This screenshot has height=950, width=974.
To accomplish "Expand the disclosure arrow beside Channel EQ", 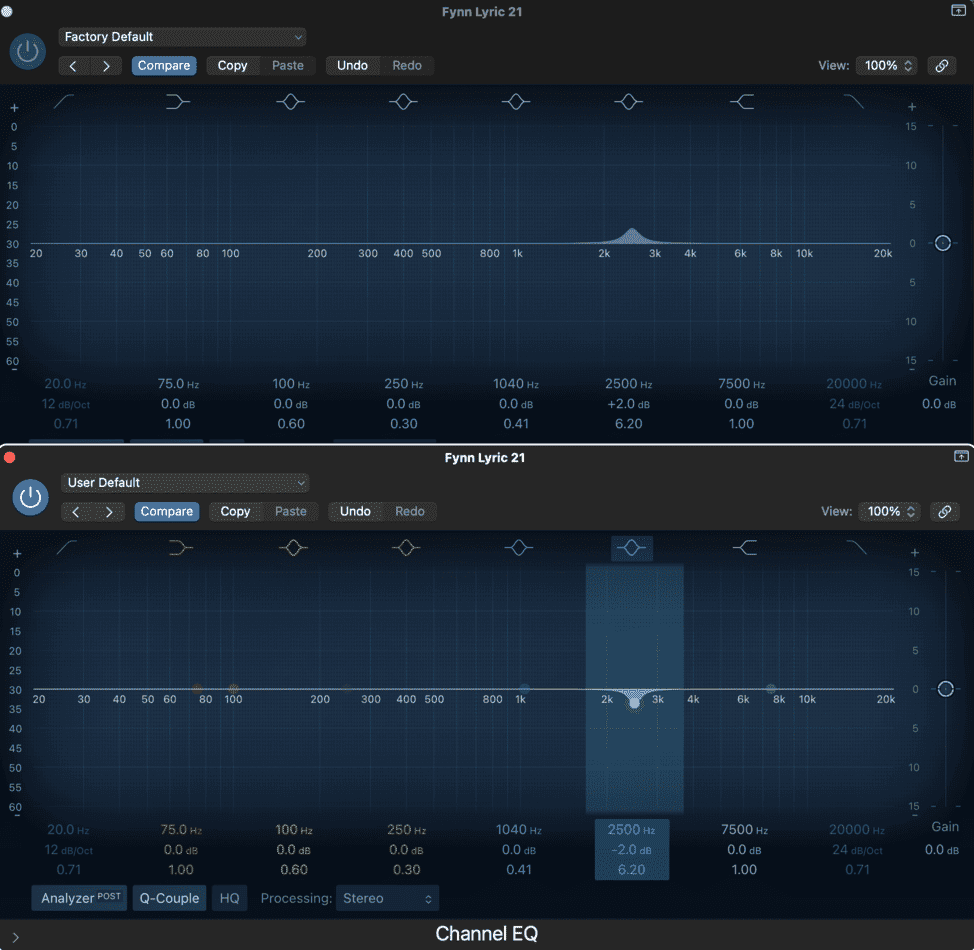I will coord(16,937).
